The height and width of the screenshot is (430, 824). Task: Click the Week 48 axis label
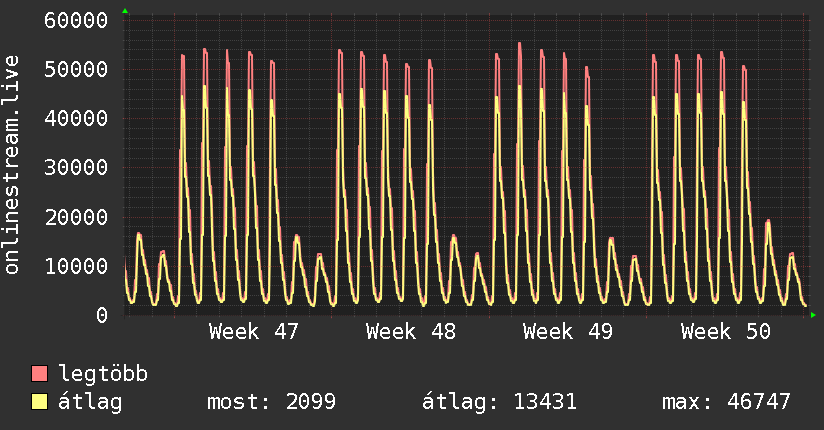(411, 332)
